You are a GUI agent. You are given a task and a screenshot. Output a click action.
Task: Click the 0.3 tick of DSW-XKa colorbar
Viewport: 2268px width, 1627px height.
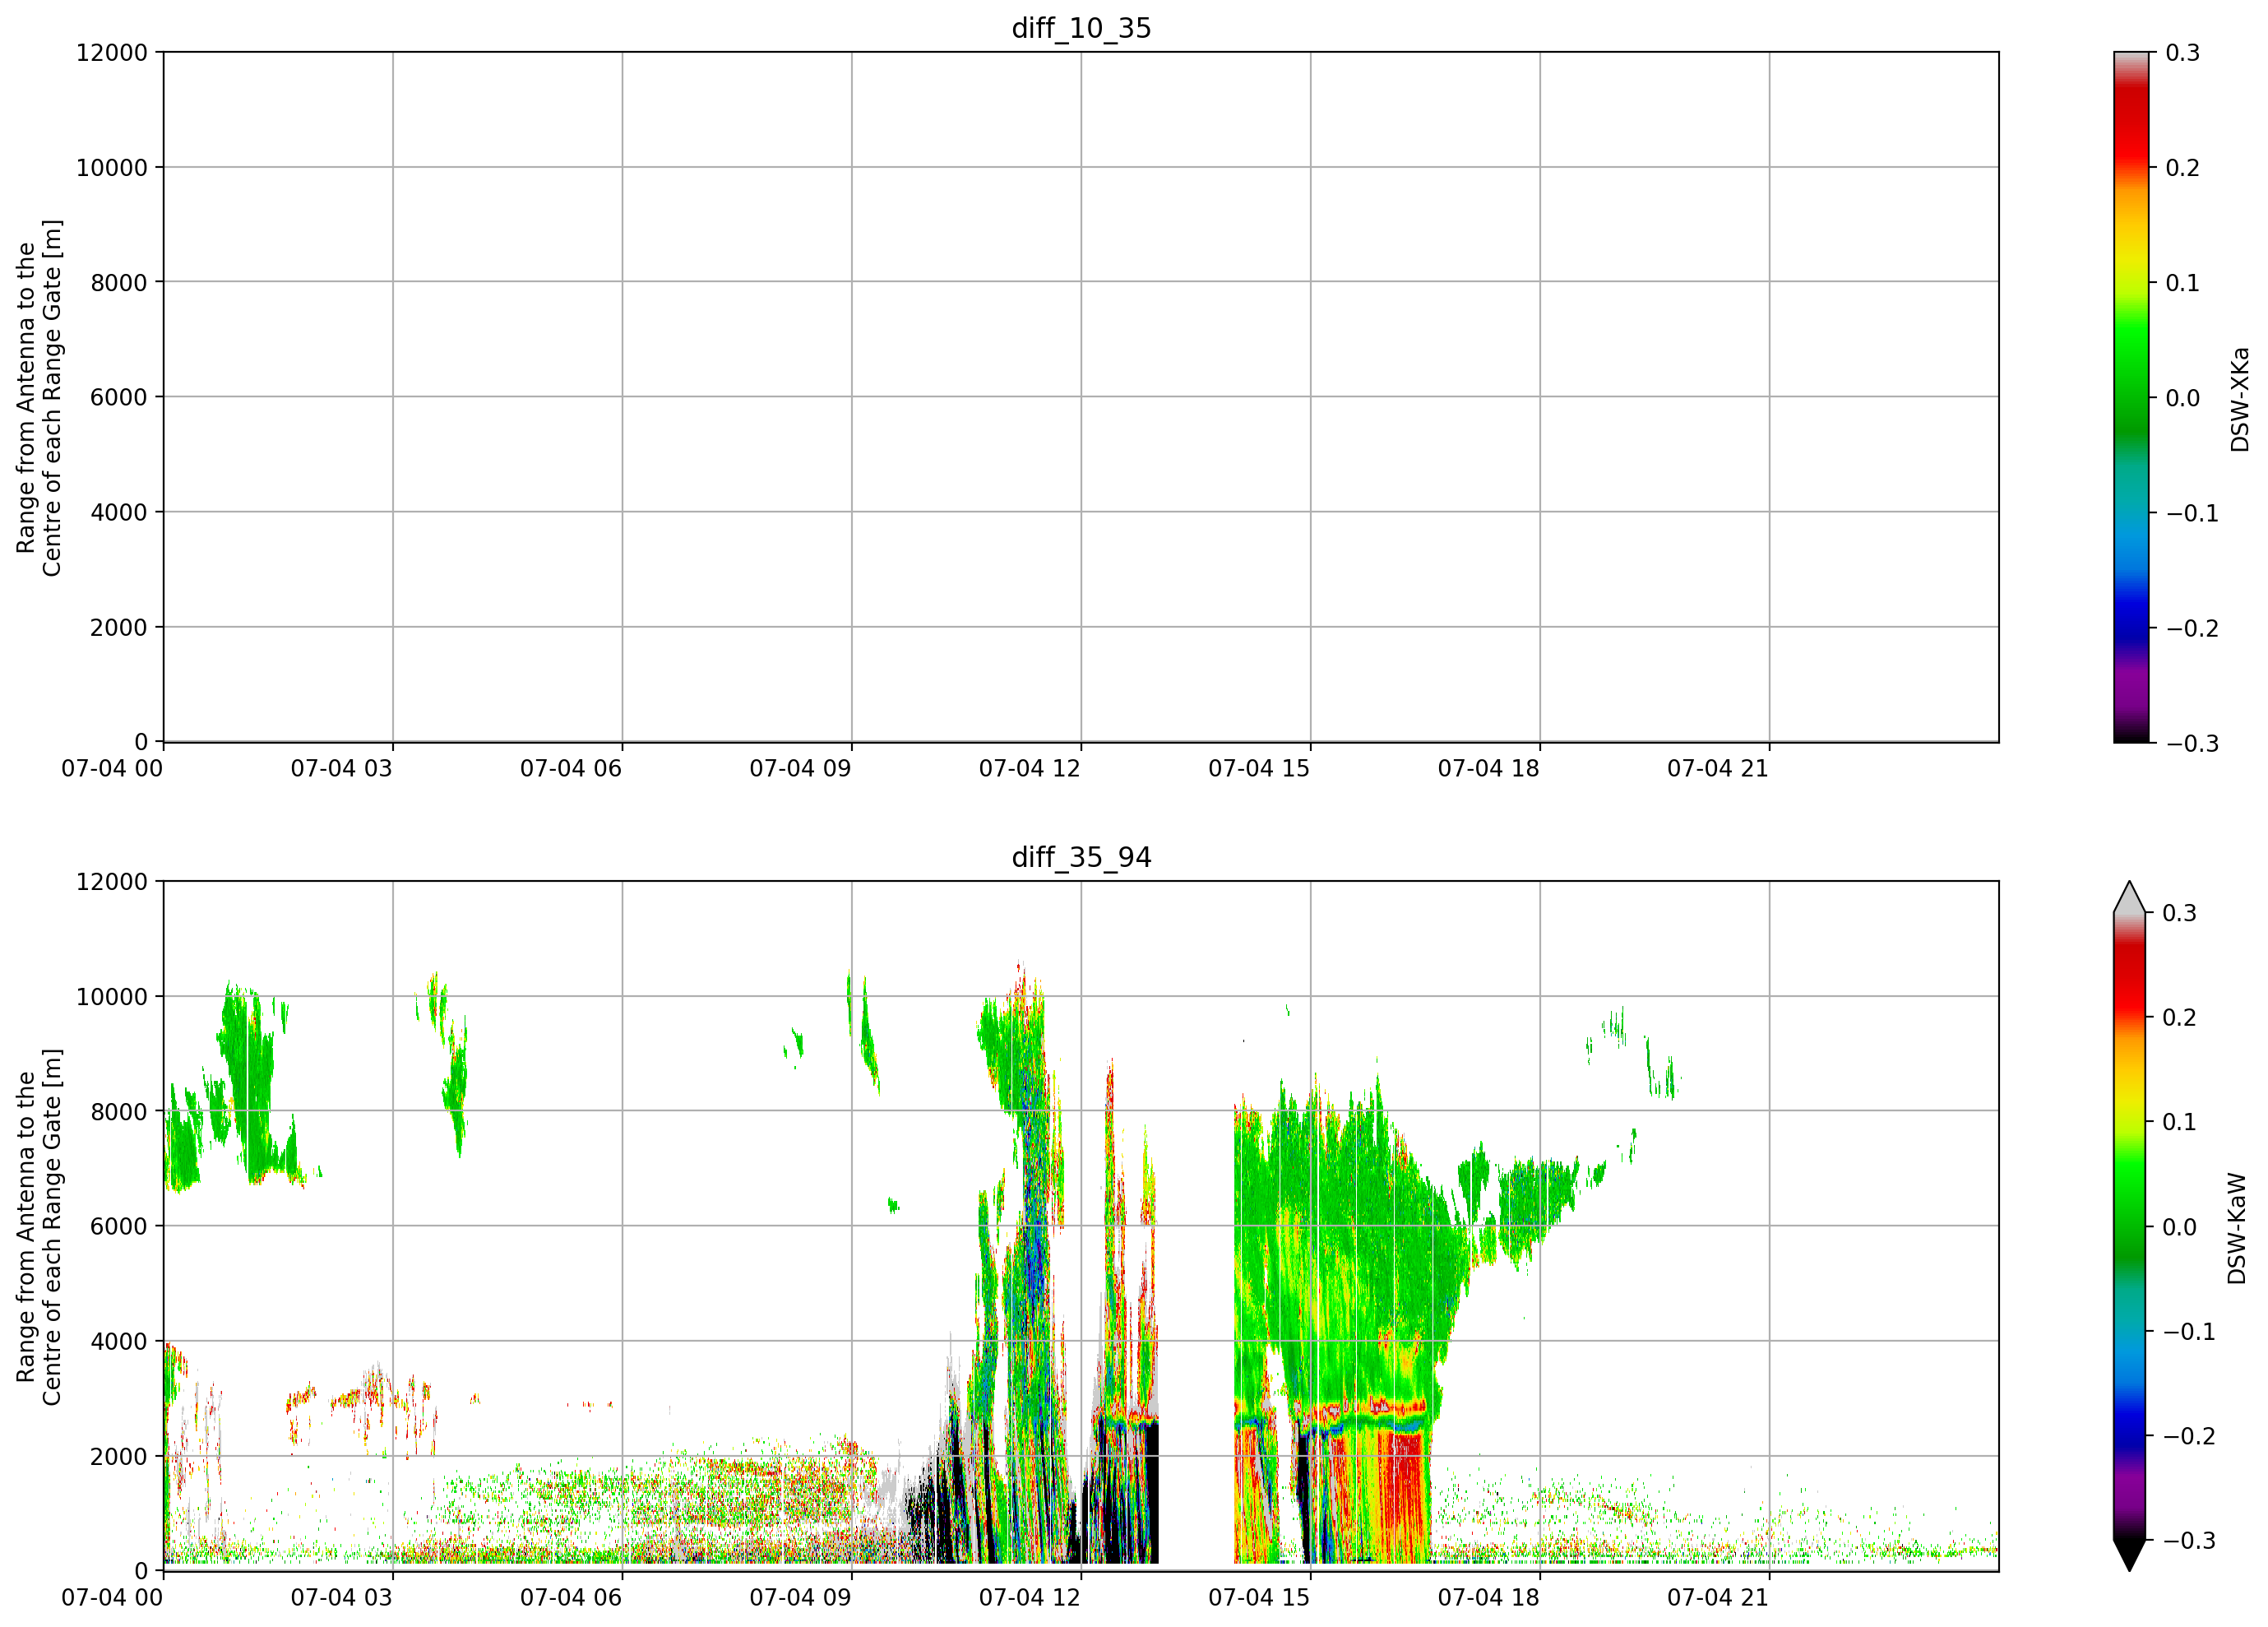pos(2183,52)
